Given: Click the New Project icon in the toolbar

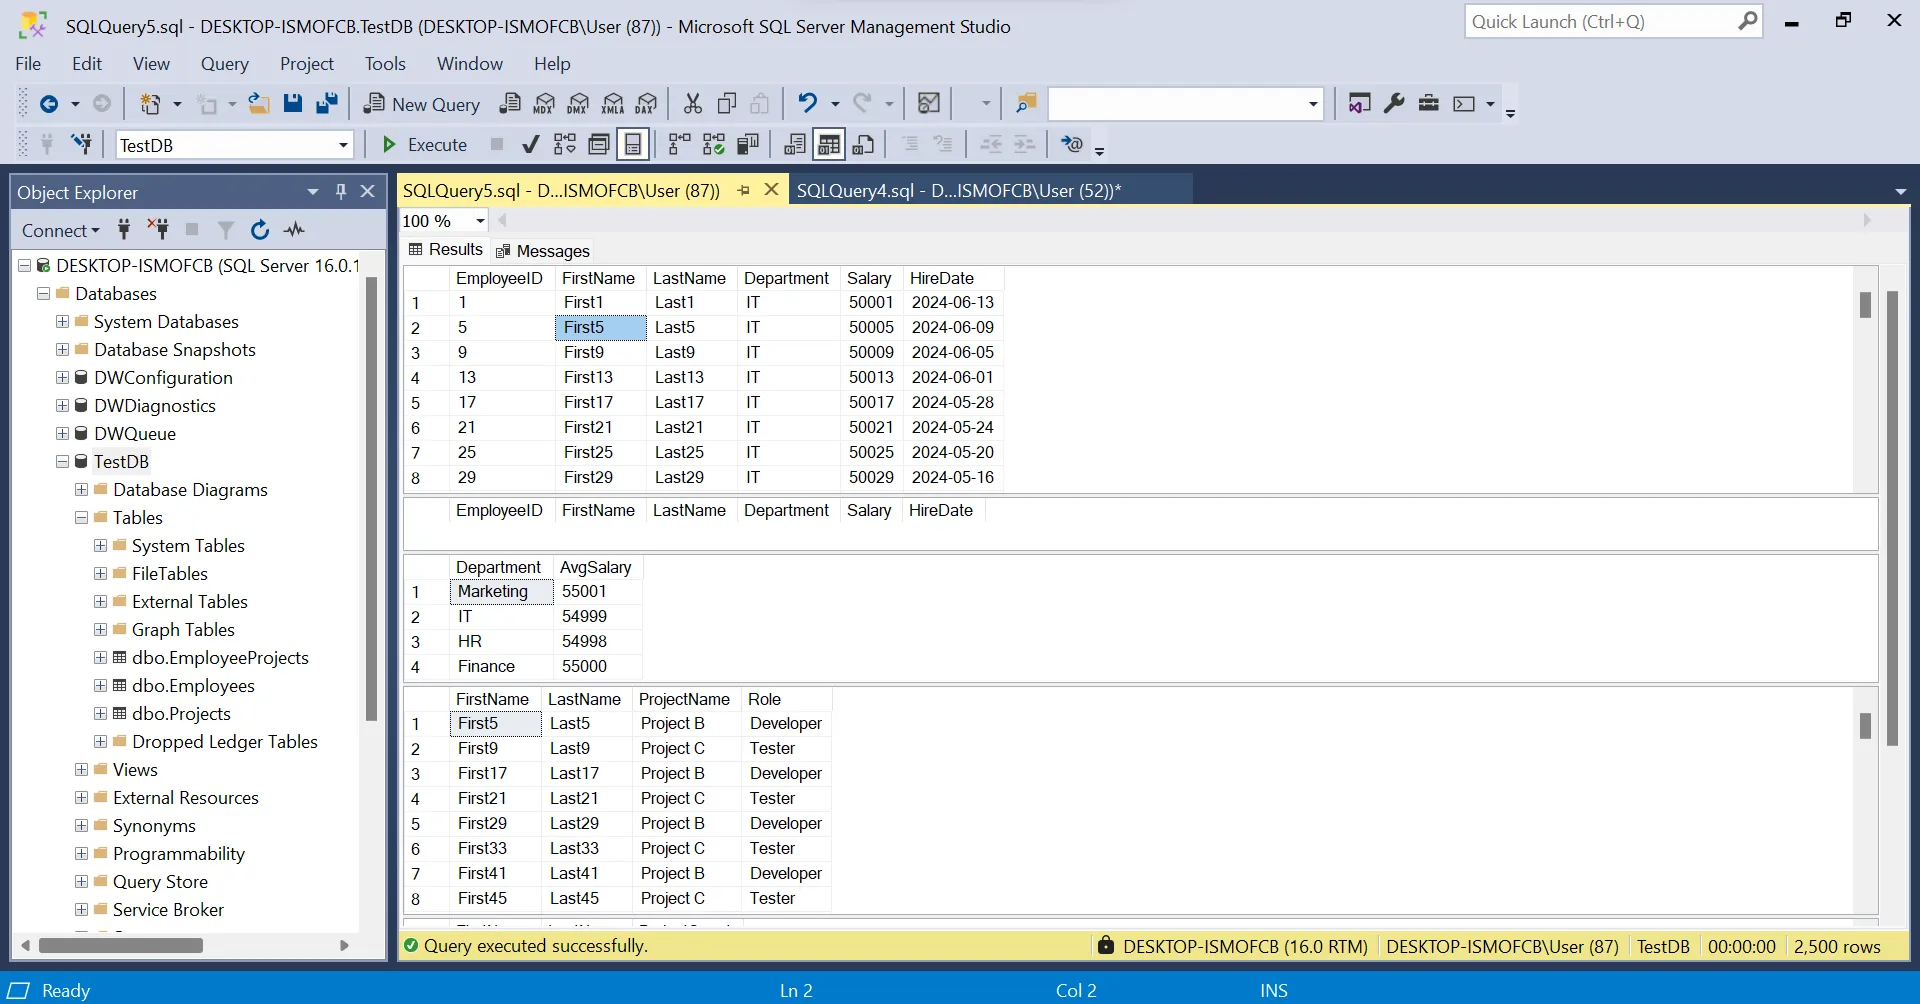Looking at the screenshot, I should tap(150, 104).
